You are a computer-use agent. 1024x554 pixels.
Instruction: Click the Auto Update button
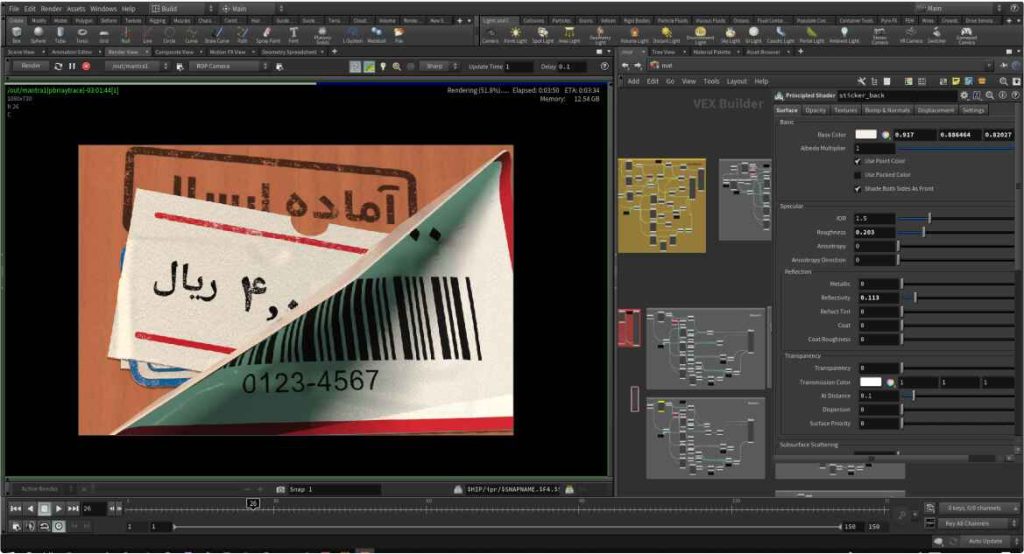tap(985, 541)
